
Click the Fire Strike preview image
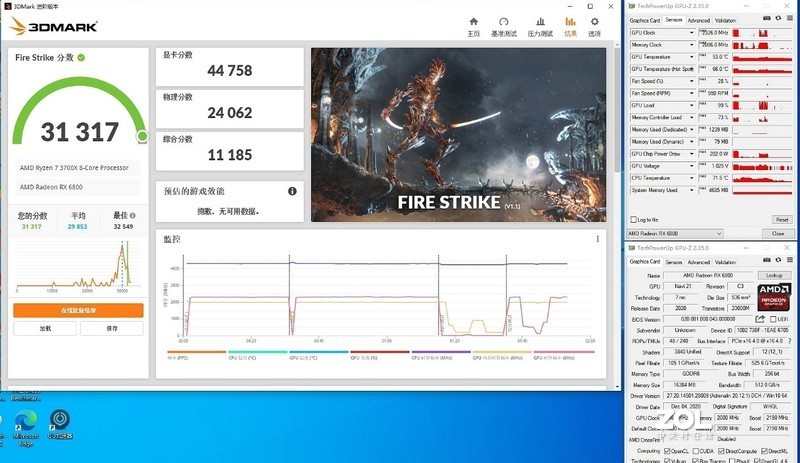[459, 135]
